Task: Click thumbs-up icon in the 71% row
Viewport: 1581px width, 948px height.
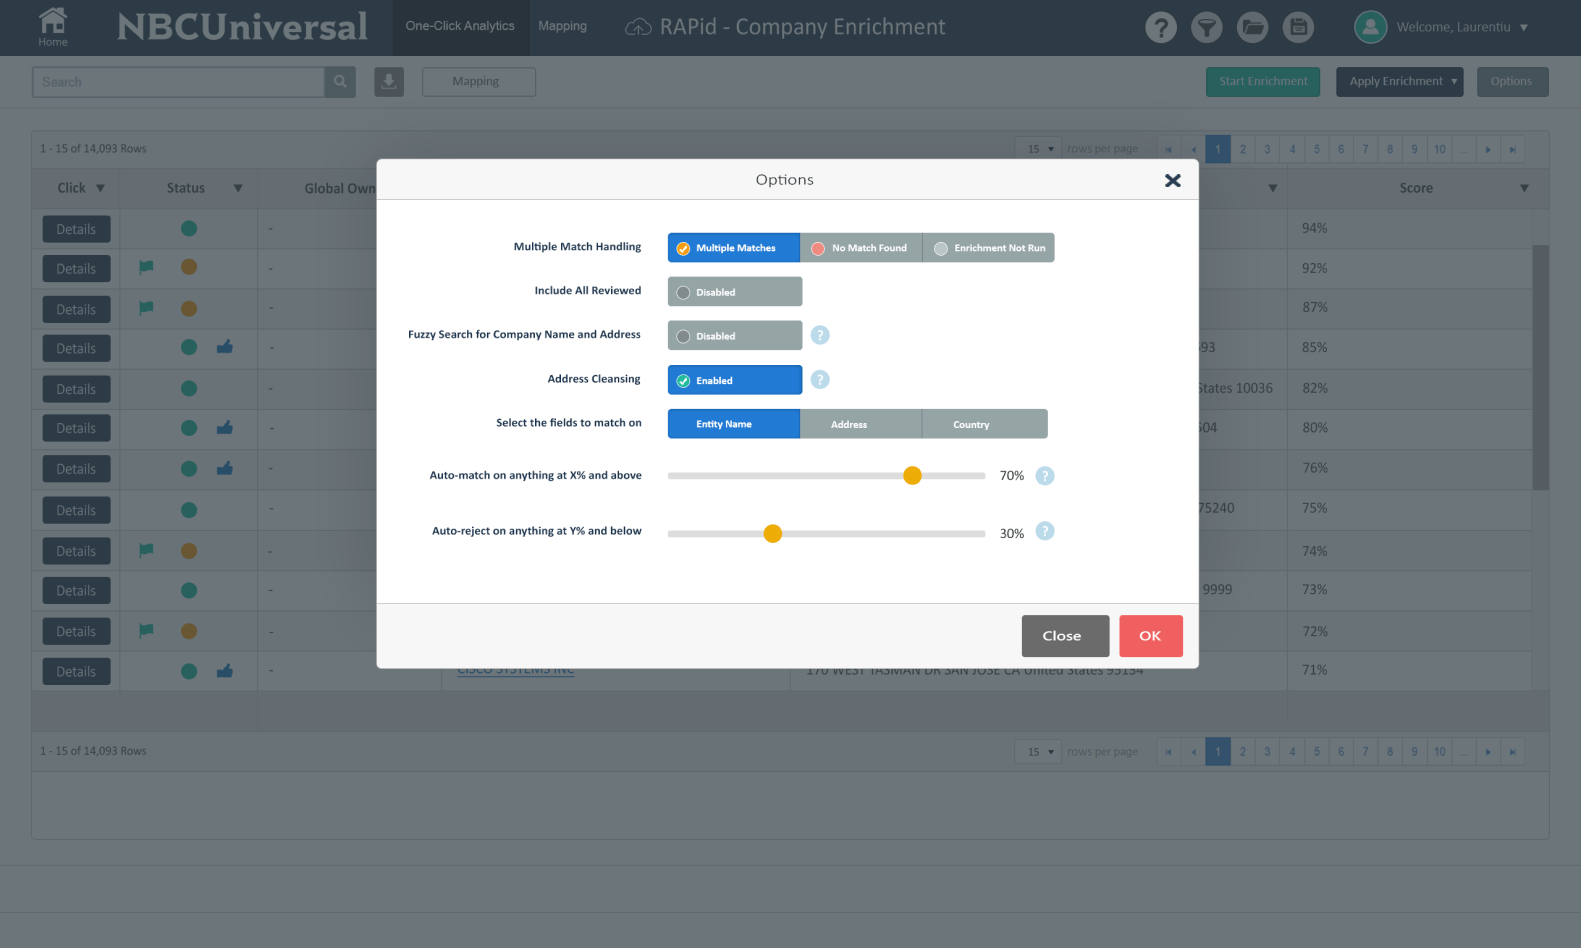Action: pyautogui.click(x=225, y=671)
